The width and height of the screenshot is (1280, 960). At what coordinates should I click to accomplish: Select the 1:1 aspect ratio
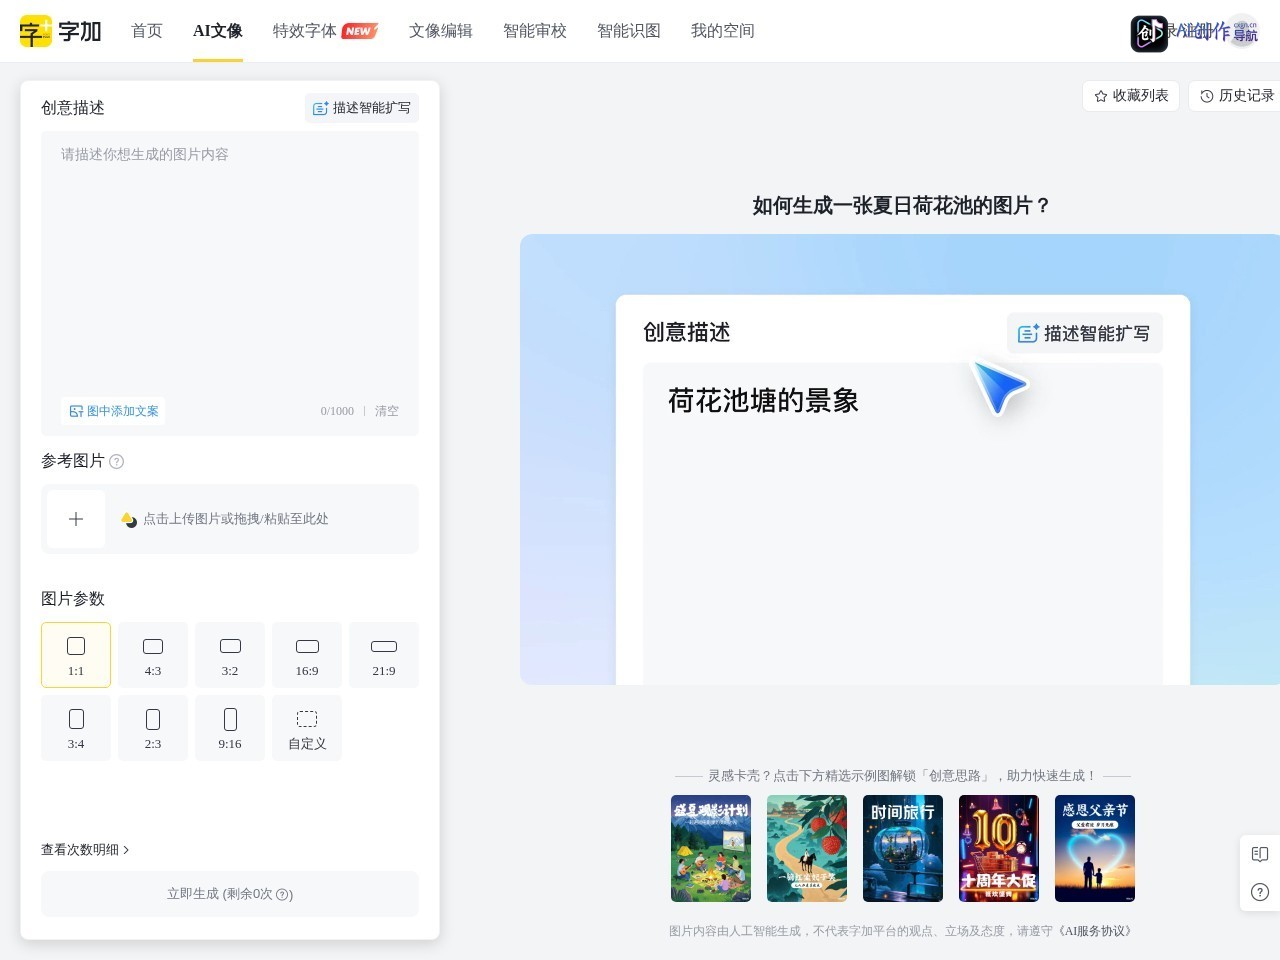click(x=76, y=655)
